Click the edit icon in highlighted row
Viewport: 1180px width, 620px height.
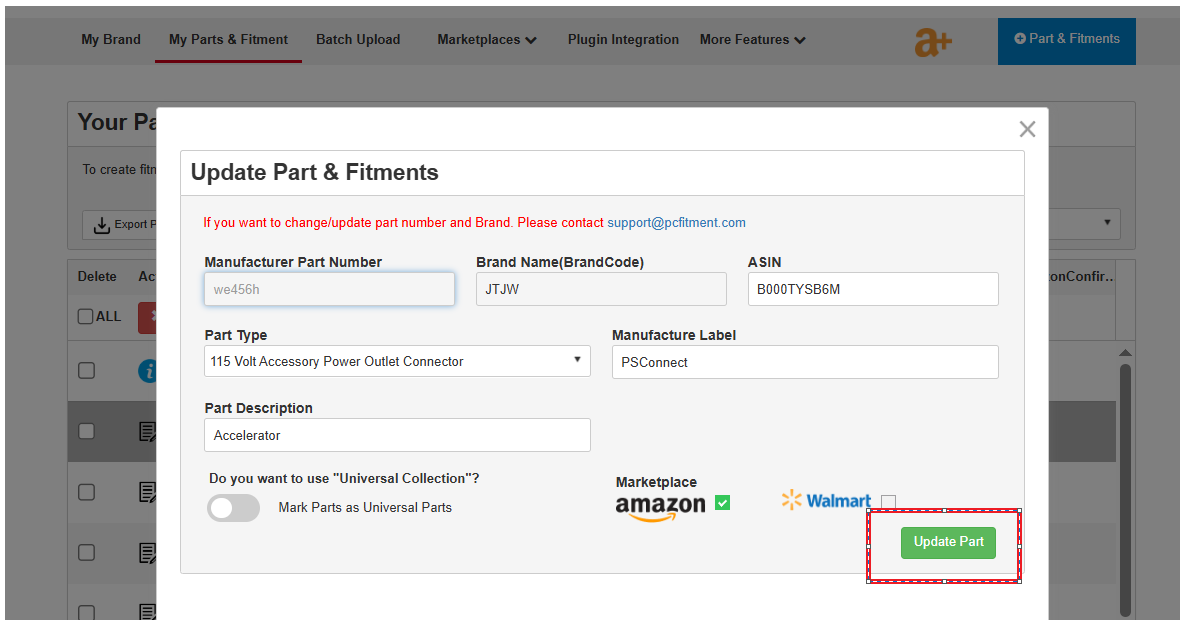click(148, 431)
